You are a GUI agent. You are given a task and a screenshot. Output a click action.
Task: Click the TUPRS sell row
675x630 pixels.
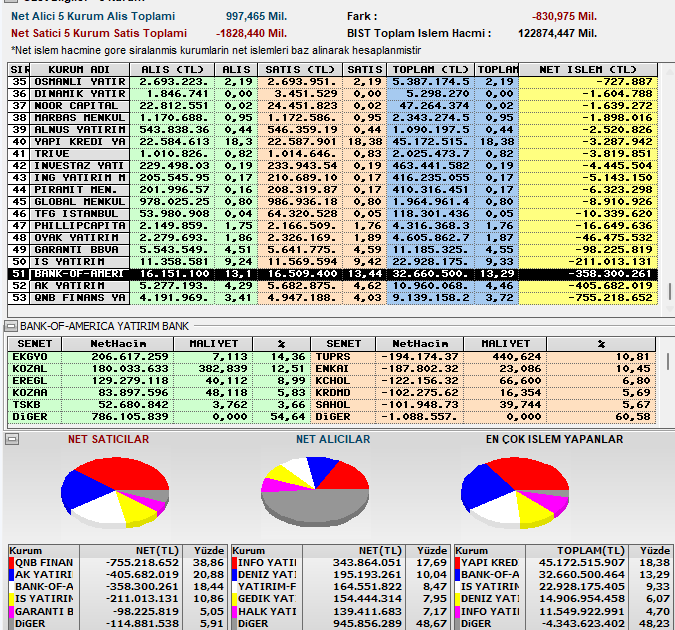point(483,357)
